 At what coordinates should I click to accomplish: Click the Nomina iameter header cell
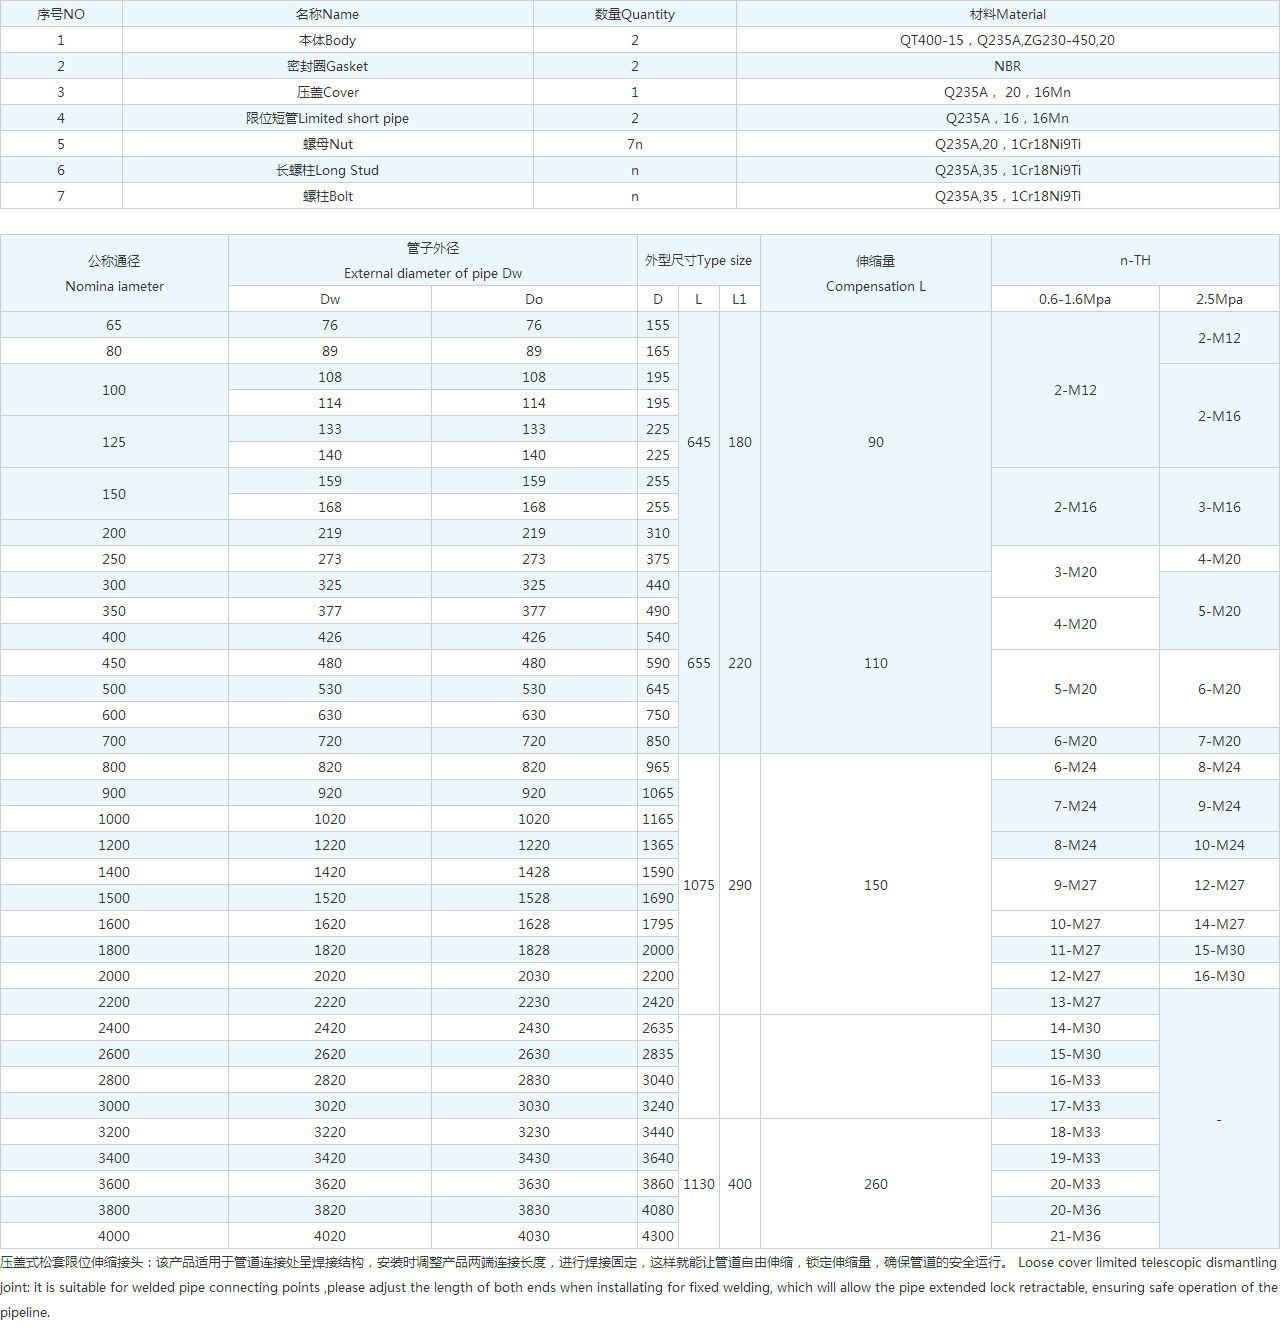point(114,273)
